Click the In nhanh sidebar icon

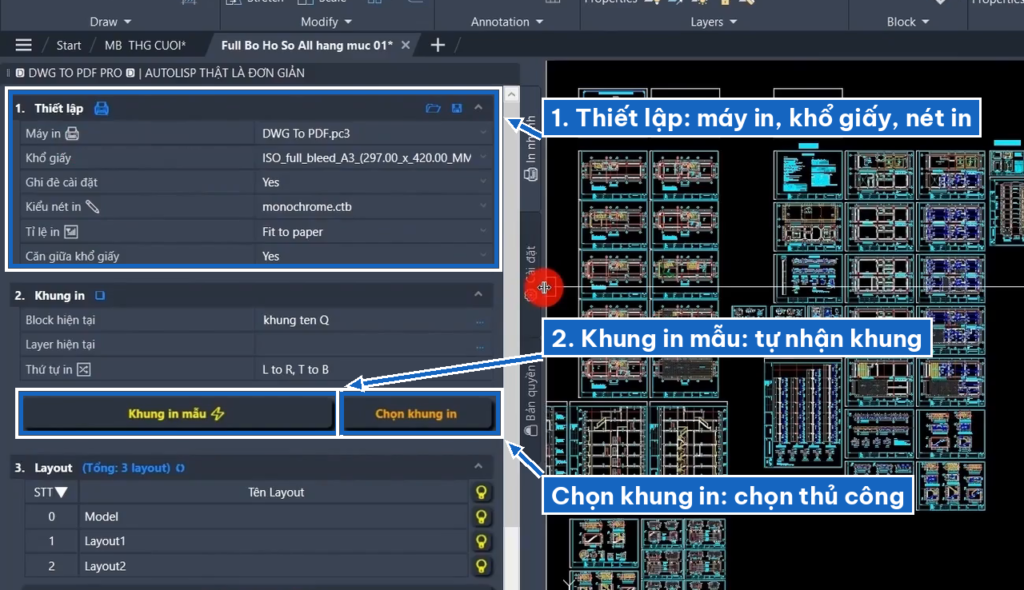(x=531, y=174)
